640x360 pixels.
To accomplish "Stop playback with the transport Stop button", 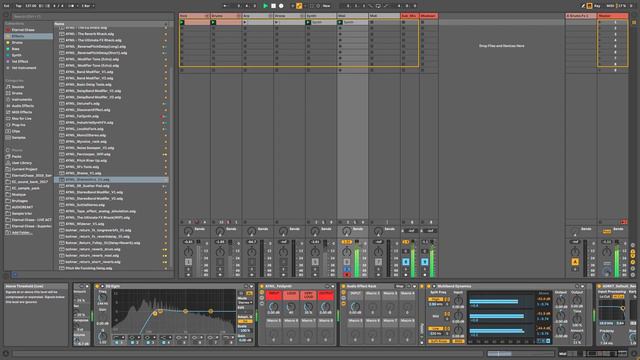I will point(273,6).
